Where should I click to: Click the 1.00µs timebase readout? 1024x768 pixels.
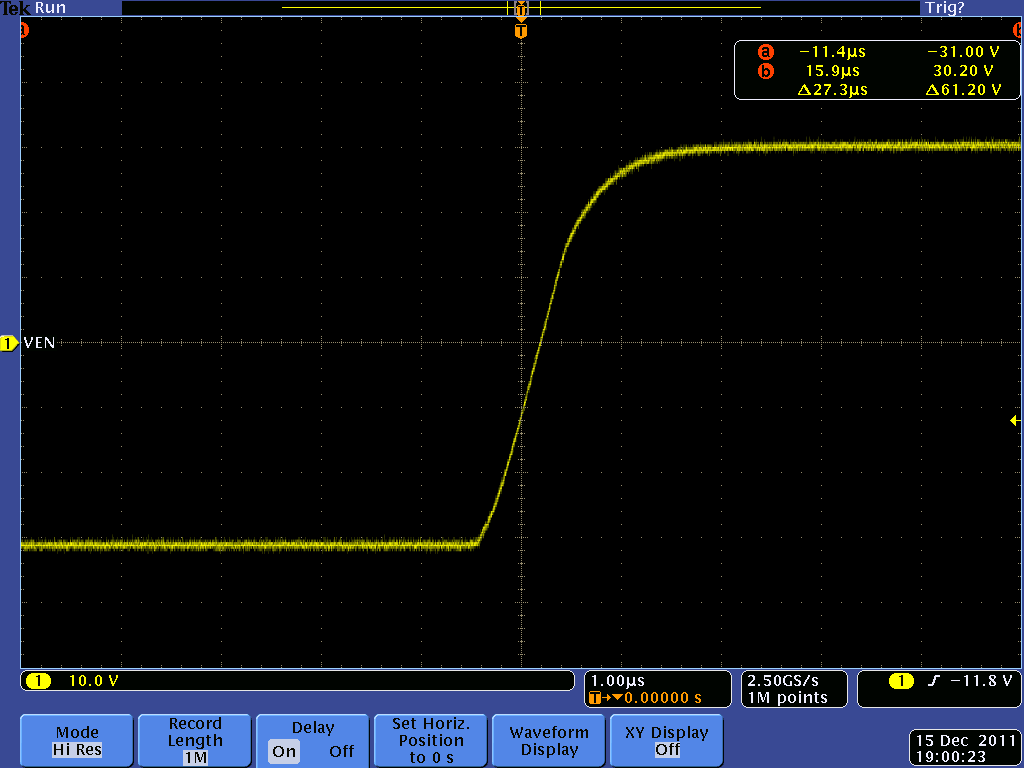pos(618,681)
